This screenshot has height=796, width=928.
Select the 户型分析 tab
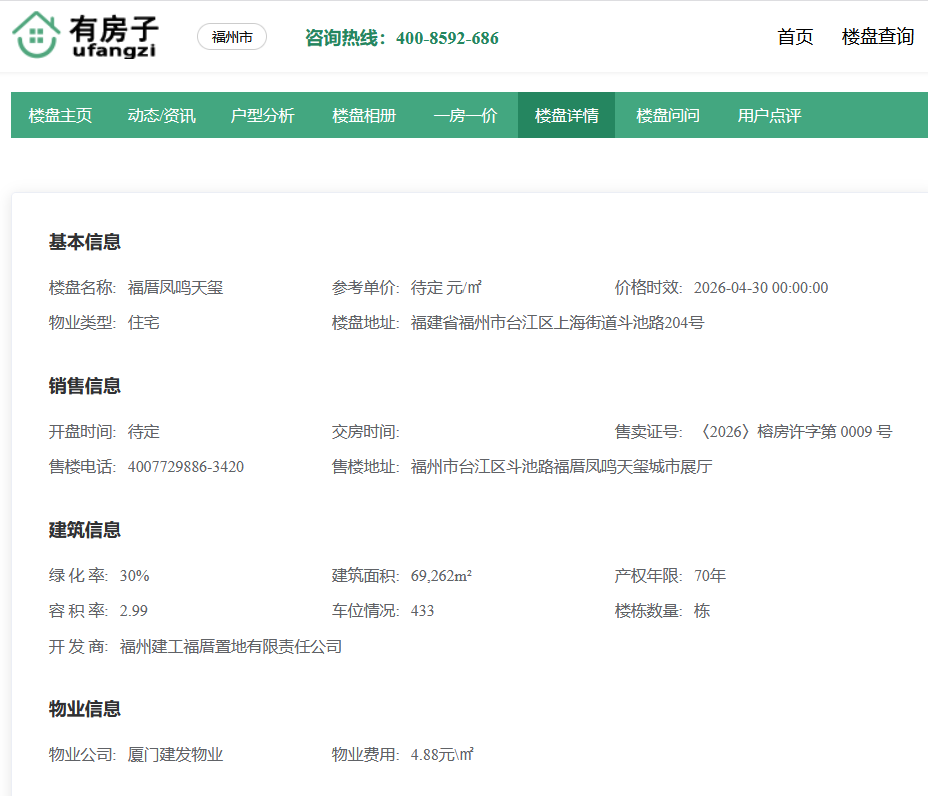pos(263,116)
